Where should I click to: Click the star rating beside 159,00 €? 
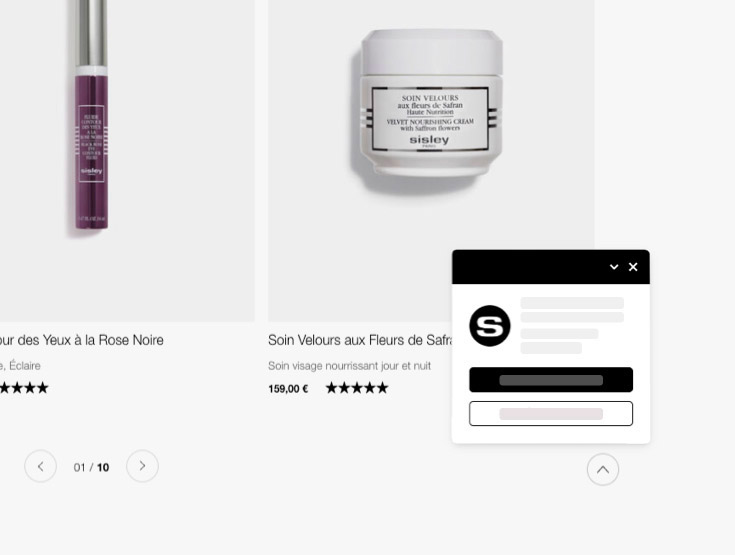click(x=357, y=388)
